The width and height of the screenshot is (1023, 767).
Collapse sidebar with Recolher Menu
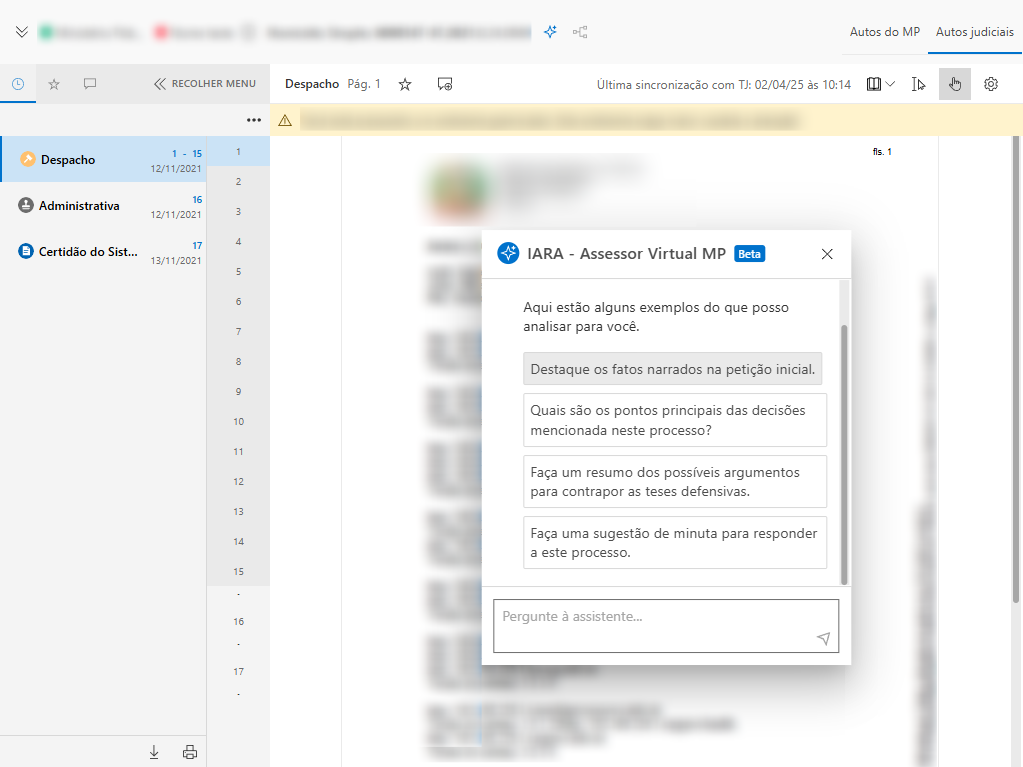[x=205, y=84]
